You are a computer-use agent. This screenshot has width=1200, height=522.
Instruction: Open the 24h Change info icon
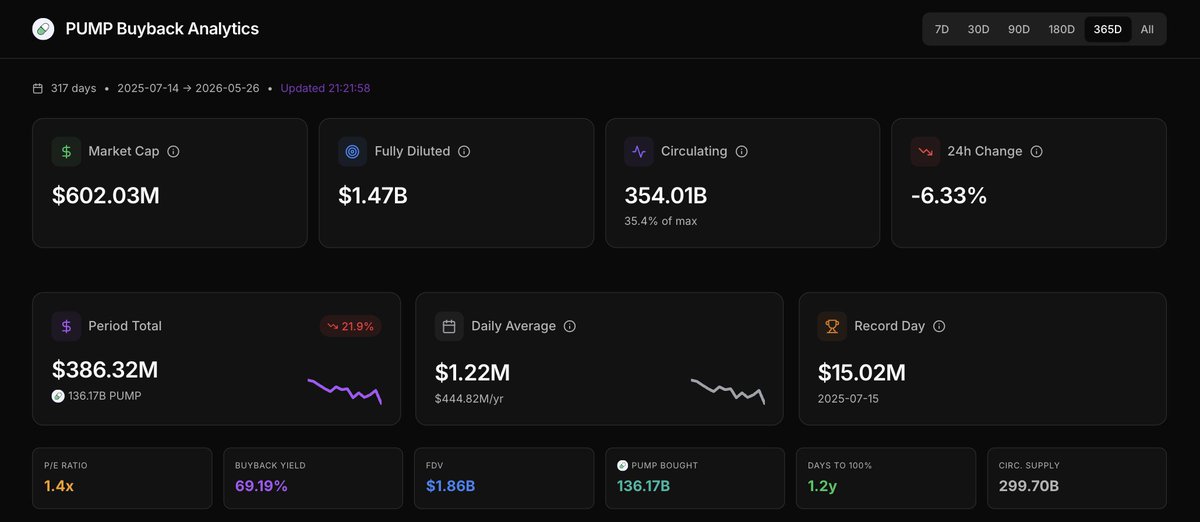[1036, 151]
